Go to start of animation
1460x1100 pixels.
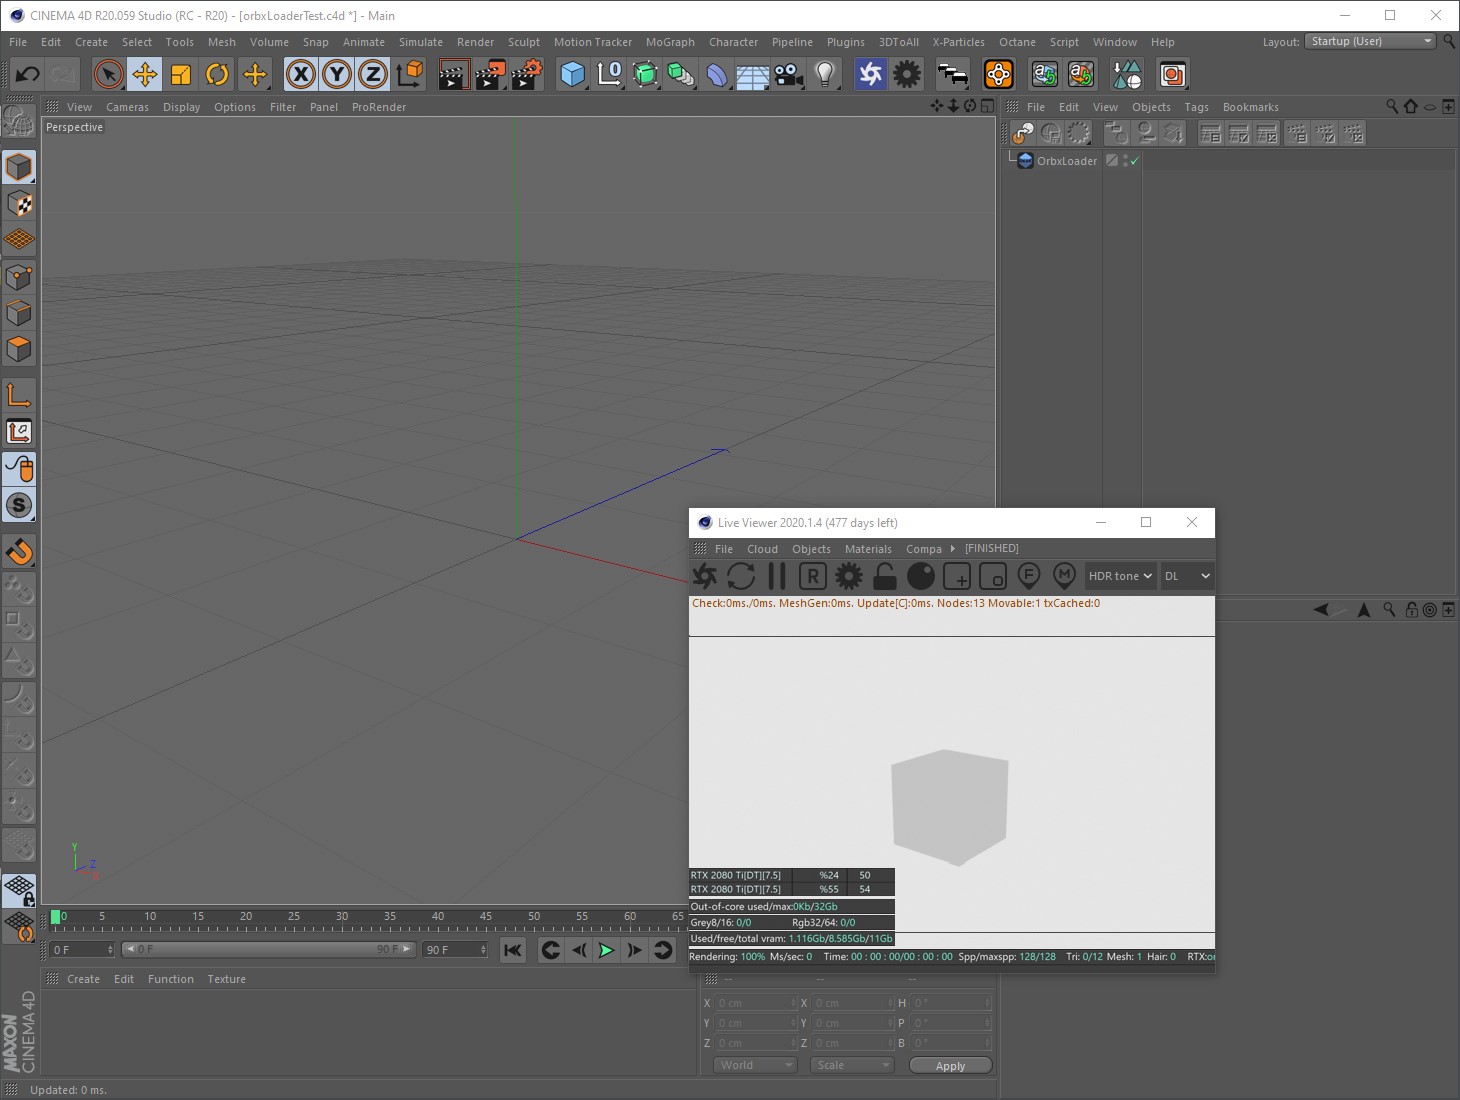pos(513,950)
